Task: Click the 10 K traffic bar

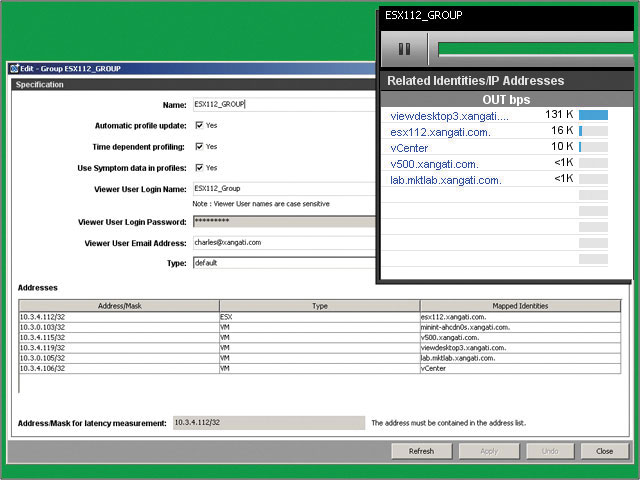Action: point(593,147)
